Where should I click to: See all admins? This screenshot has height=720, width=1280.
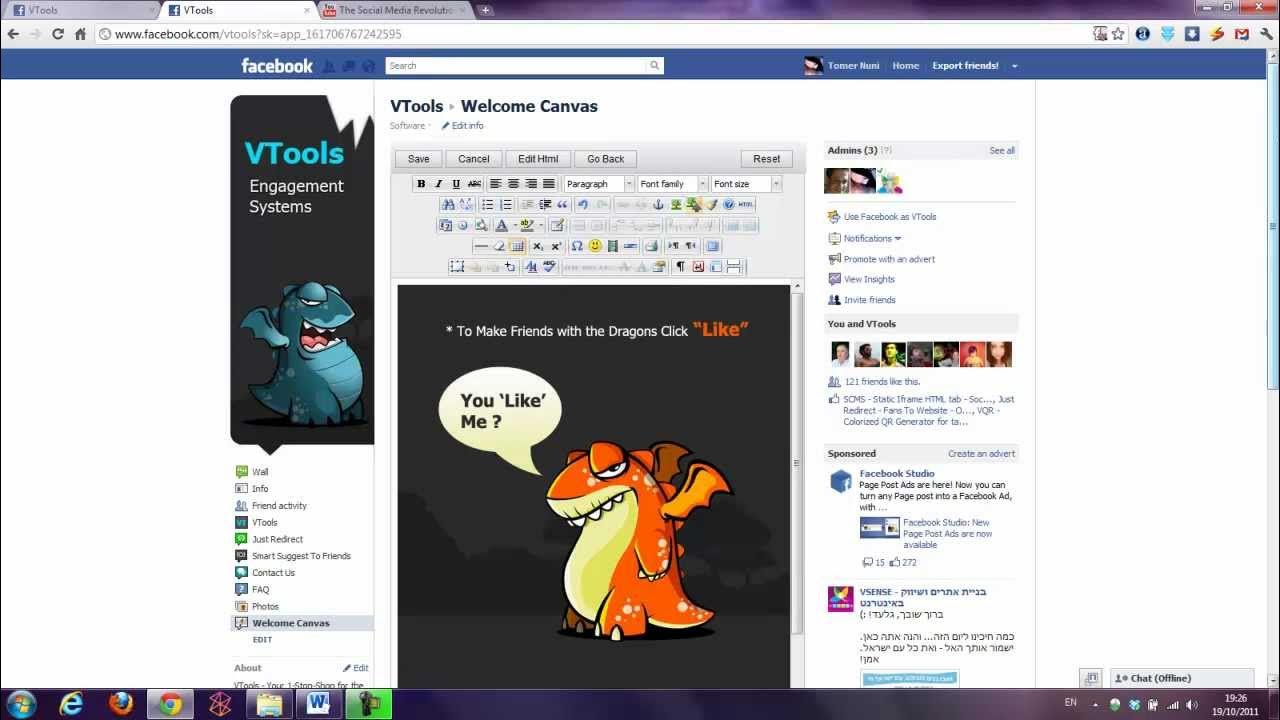(x=1002, y=151)
